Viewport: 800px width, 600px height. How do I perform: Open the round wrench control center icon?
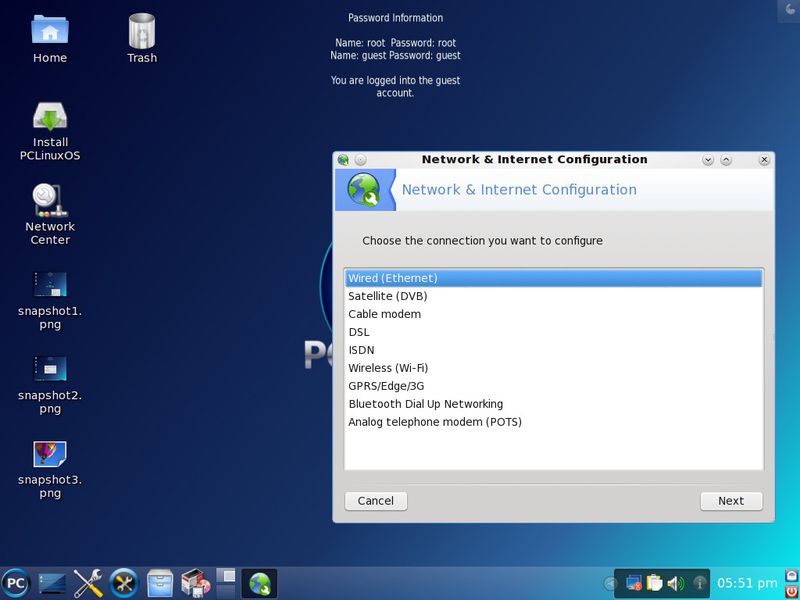[x=124, y=583]
